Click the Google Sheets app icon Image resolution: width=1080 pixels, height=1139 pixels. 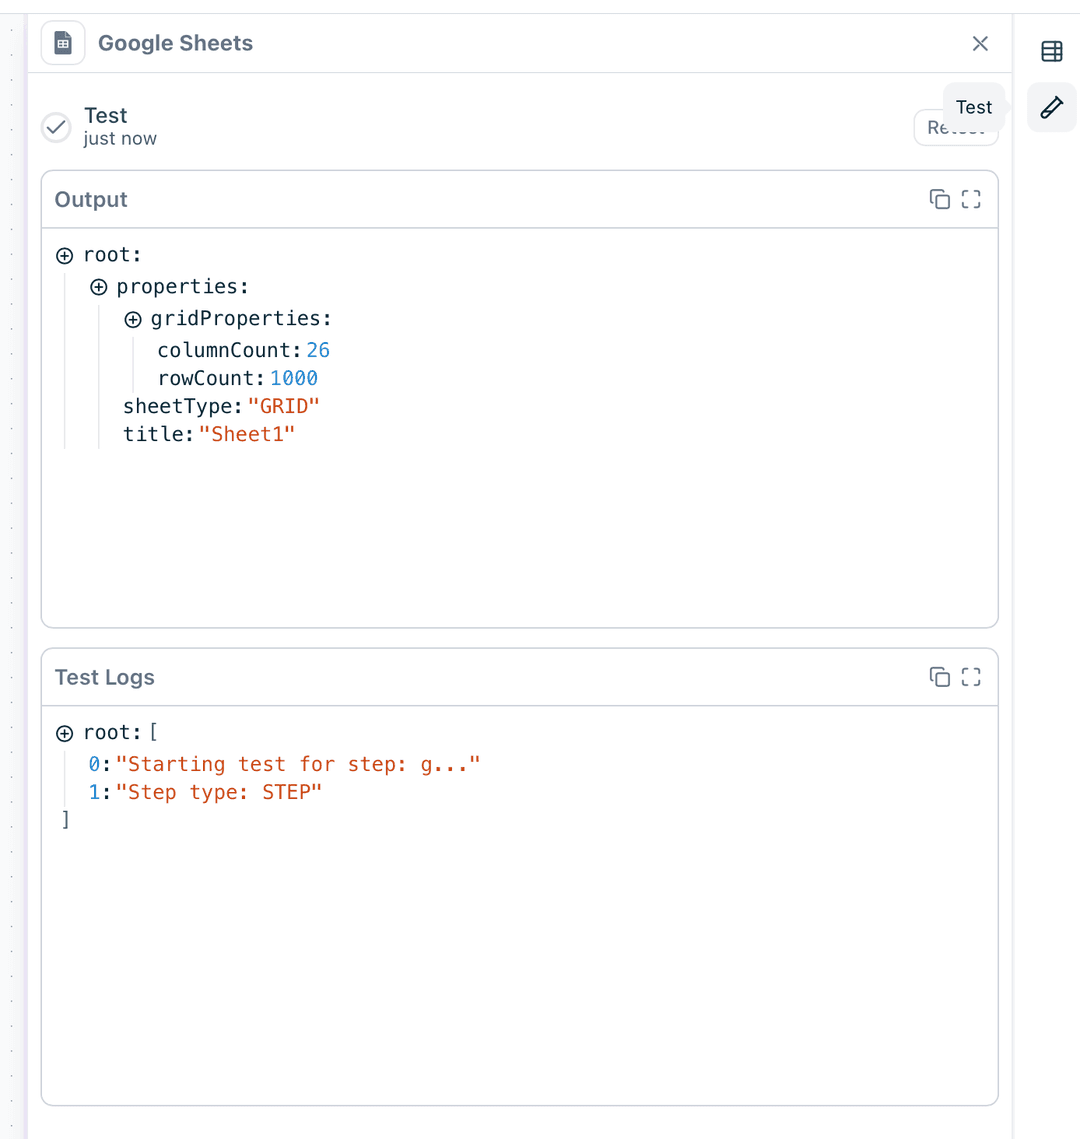pos(63,43)
